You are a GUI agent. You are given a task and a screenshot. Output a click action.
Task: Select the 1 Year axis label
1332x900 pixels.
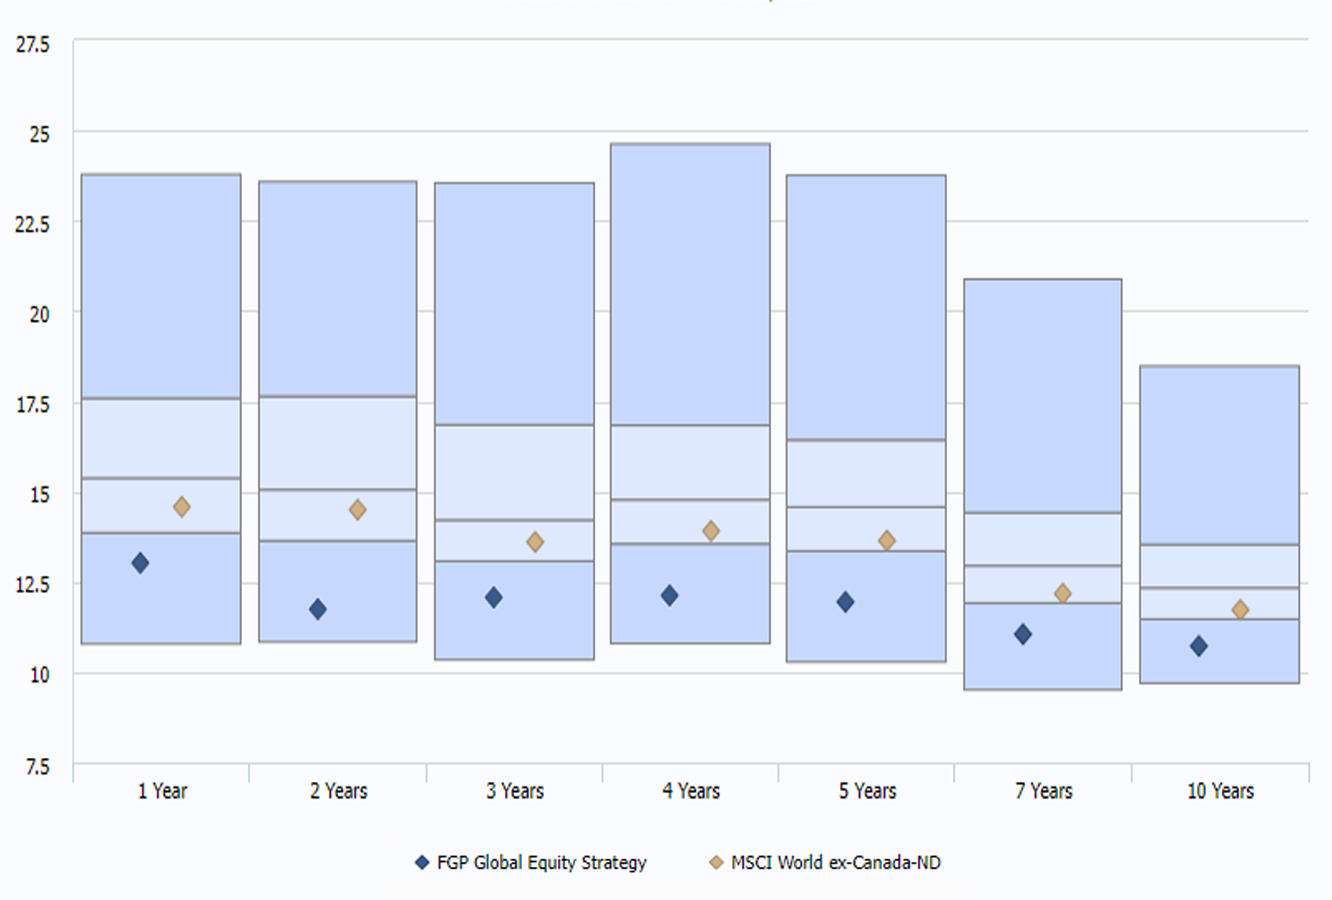click(162, 791)
